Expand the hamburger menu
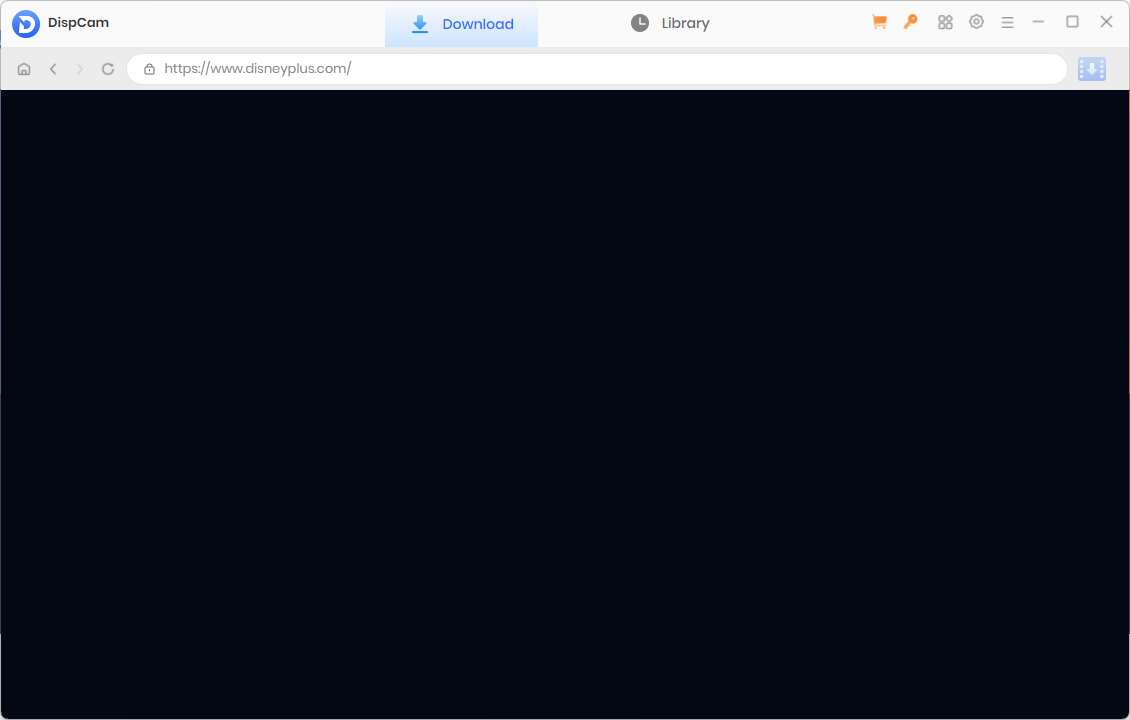The width and height of the screenshot is (1130, 720). [x=1007, y=22]
